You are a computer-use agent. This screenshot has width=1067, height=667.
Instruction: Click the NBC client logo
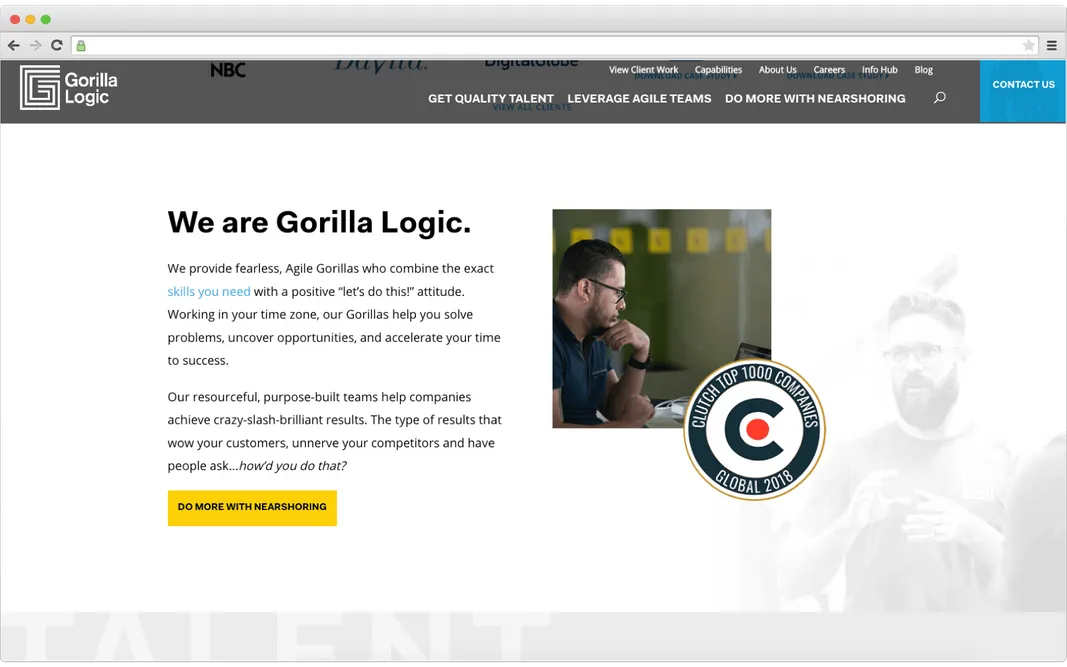point(228,69)
